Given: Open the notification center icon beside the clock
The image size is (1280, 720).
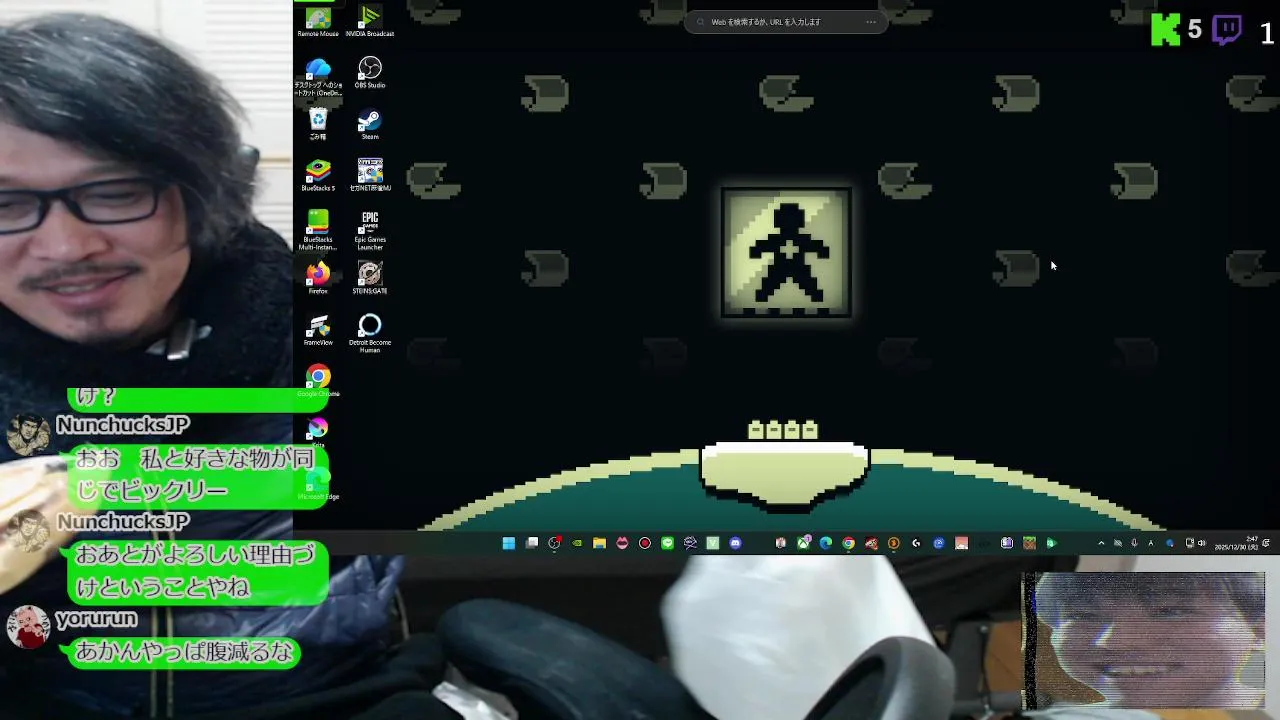Looking at the screenshot, I should 1265,543.
